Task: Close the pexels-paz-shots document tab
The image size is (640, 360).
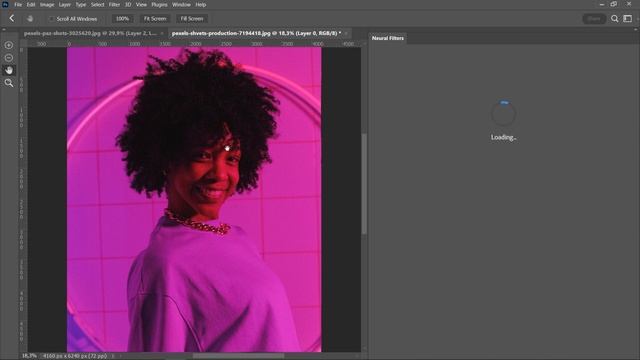Action: point(162,33)
